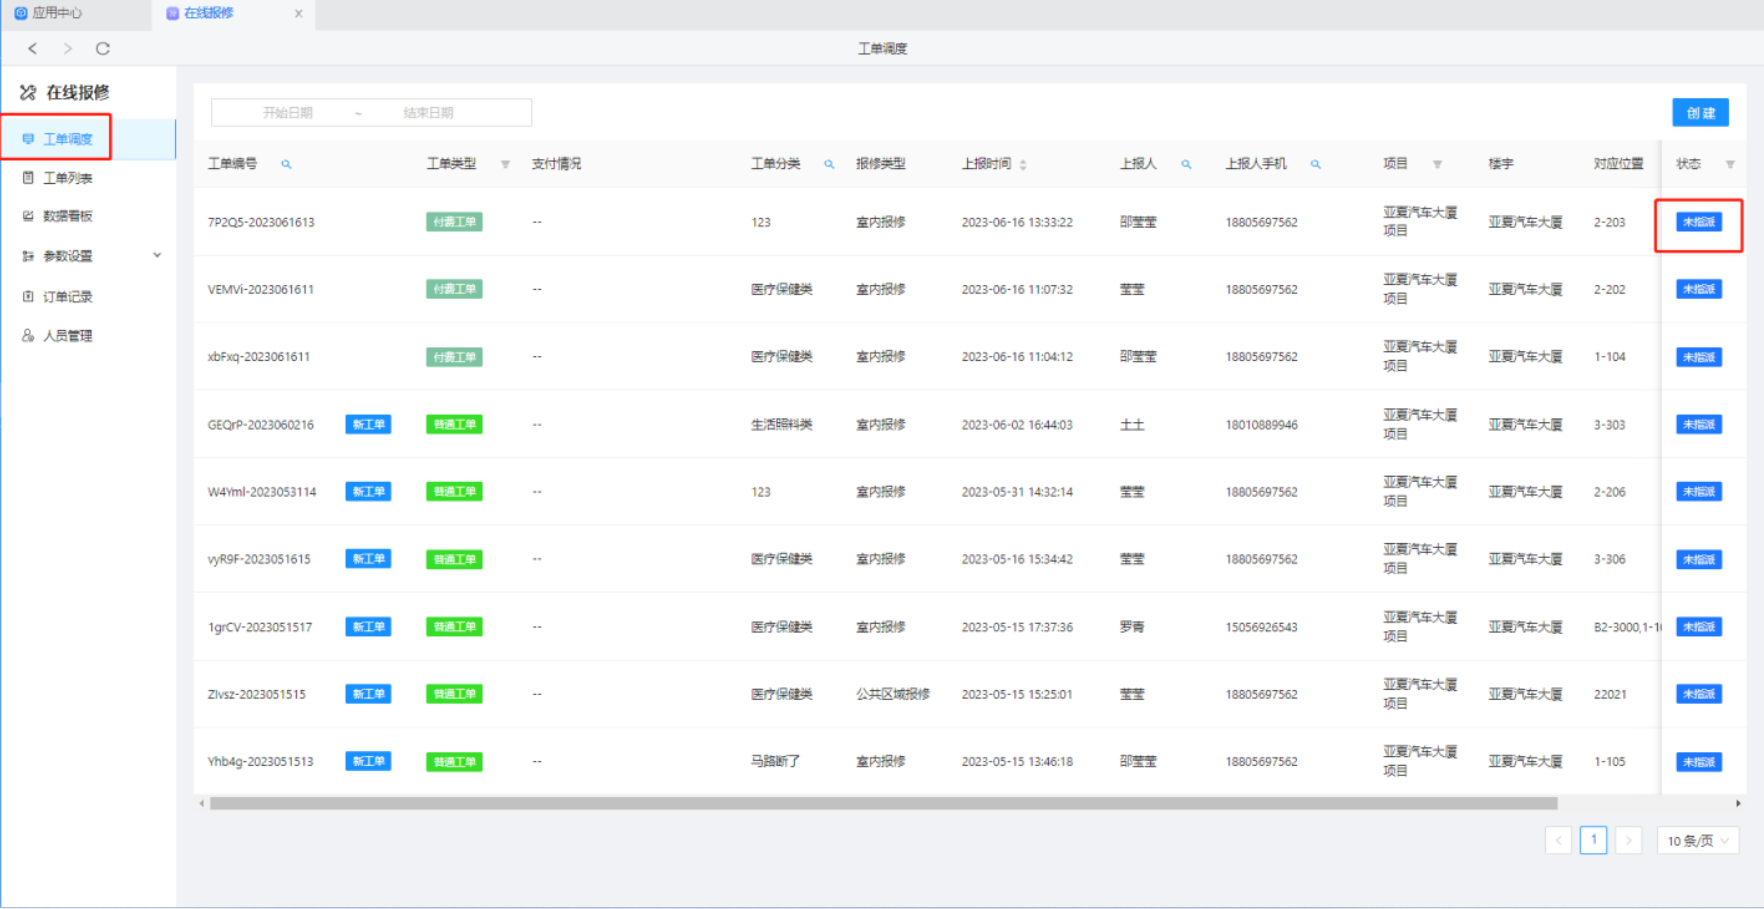The width and height of the screenshot is (1764, 909).
Task: Click search icon beside 工单分类 column
Action: [829, 164]
